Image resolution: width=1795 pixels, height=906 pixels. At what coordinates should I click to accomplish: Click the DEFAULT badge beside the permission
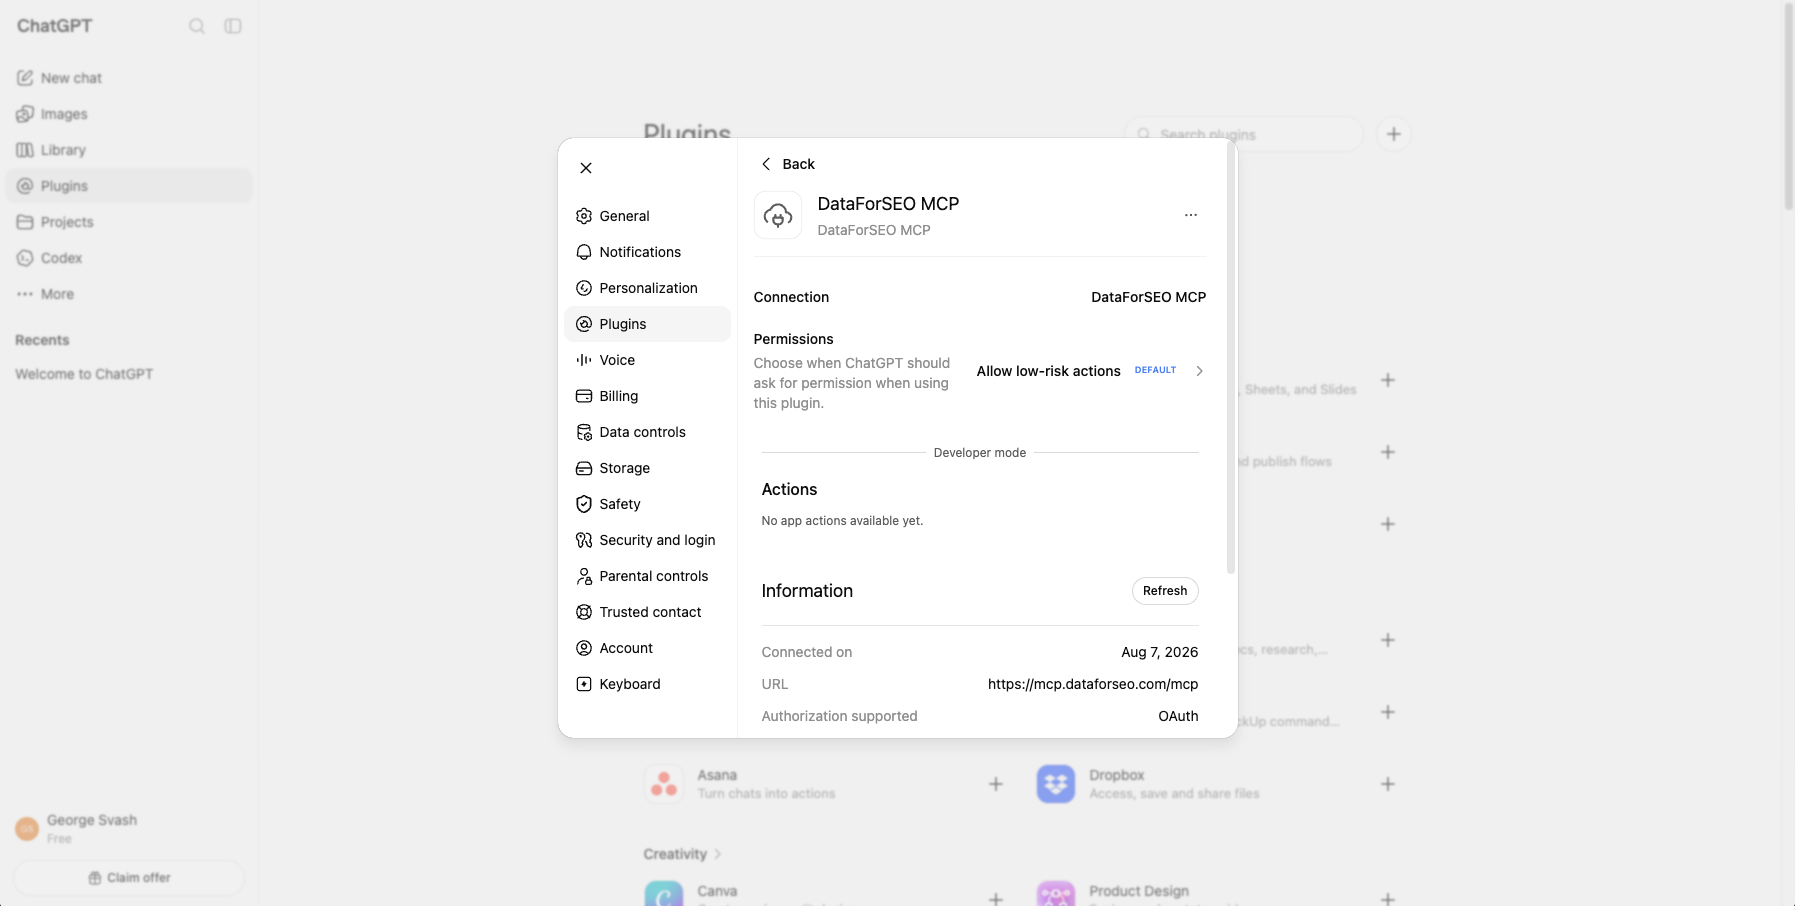pos(1155,370)
